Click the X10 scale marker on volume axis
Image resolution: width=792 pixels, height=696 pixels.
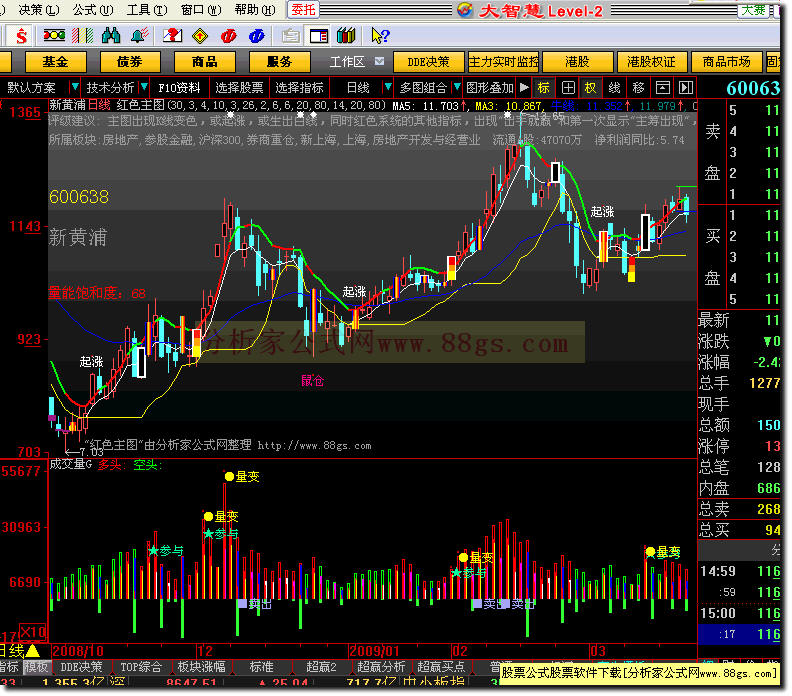[x=32, y=632]
